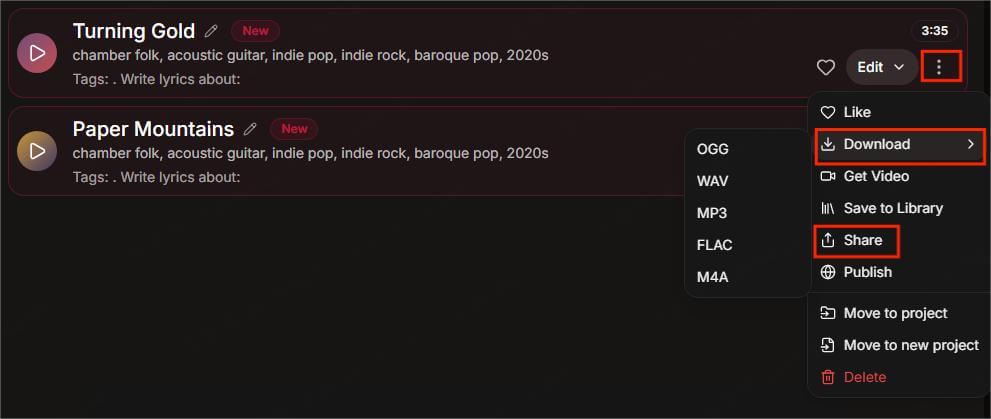
Task: Choose Get Video from the menu
Action: [875, 176]
